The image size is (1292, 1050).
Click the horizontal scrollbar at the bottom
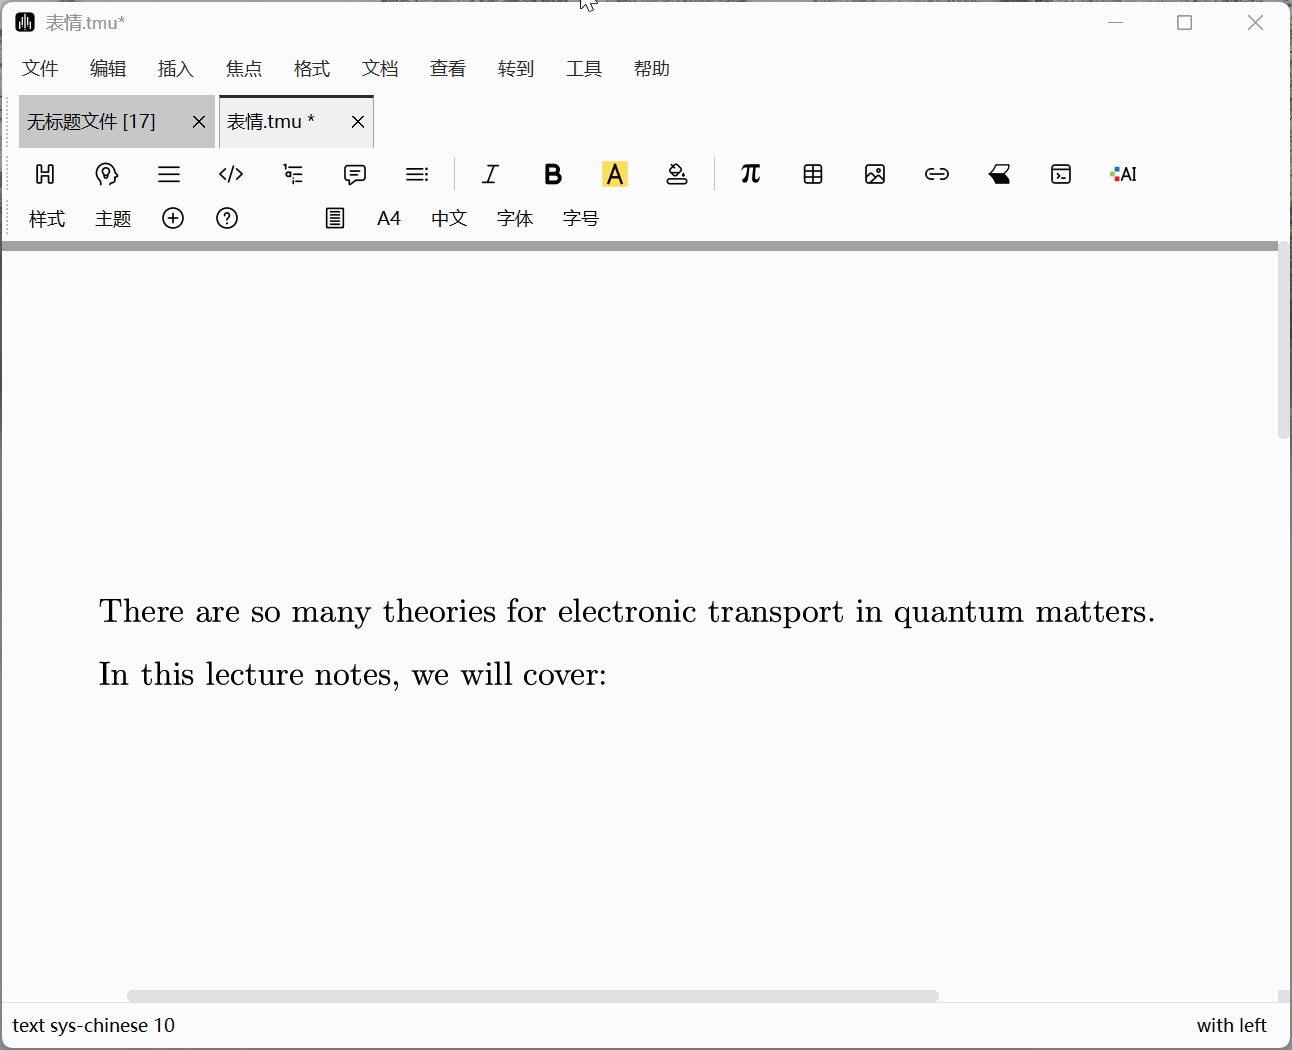tap(532, 996)
